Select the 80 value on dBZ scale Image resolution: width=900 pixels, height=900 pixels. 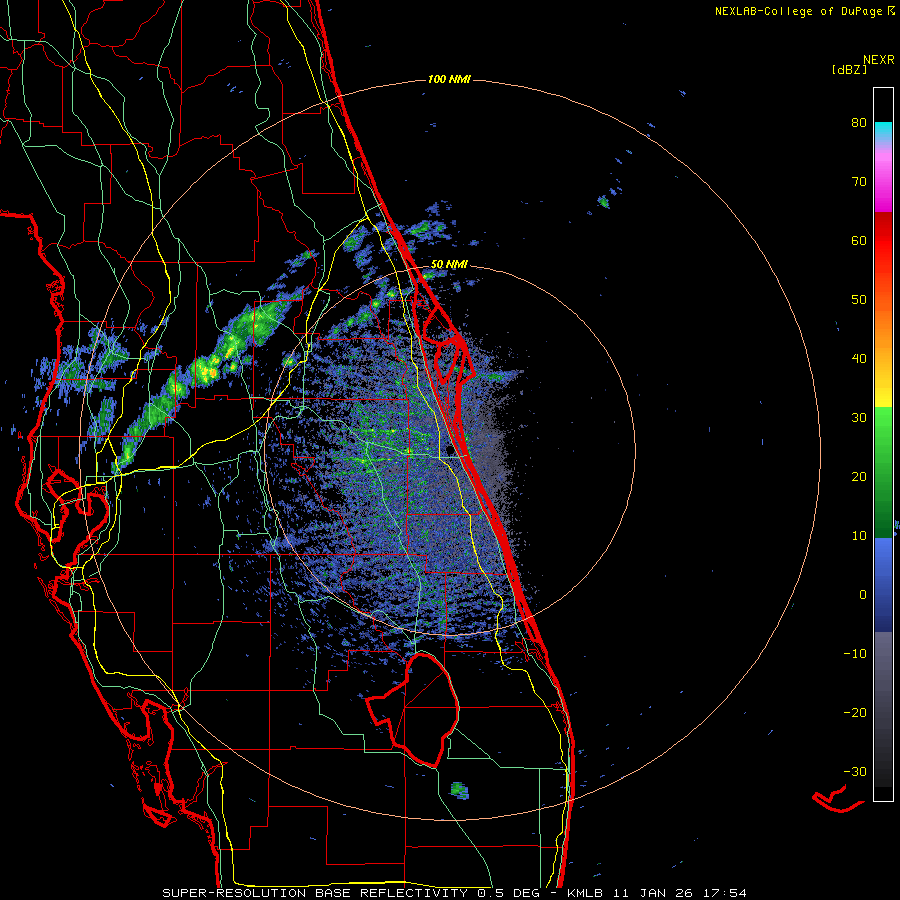pyautogui.click(x=859, y=123)
